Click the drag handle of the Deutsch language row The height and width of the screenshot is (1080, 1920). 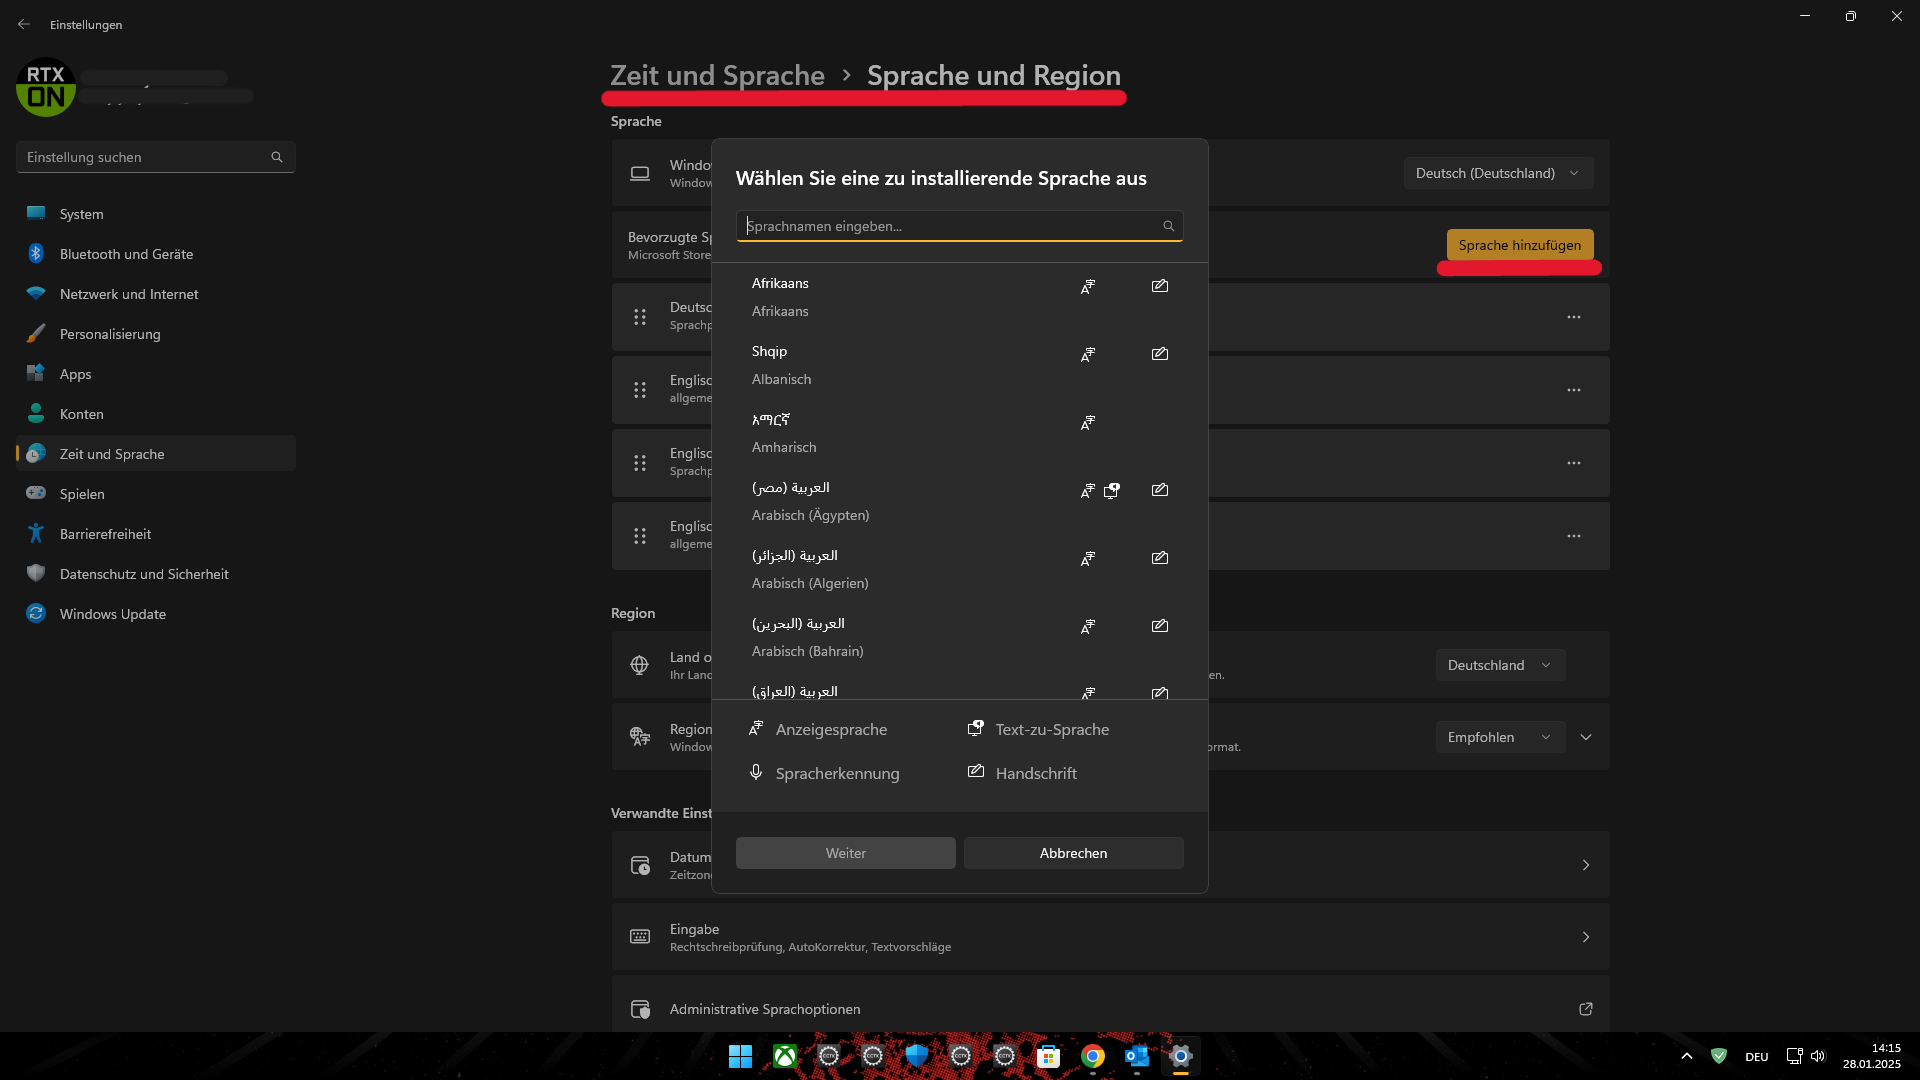(640, 317)
